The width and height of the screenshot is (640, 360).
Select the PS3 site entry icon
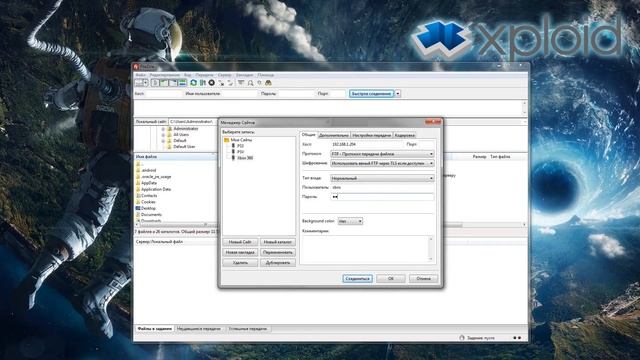pyautogui.click(x=233, y=146)
